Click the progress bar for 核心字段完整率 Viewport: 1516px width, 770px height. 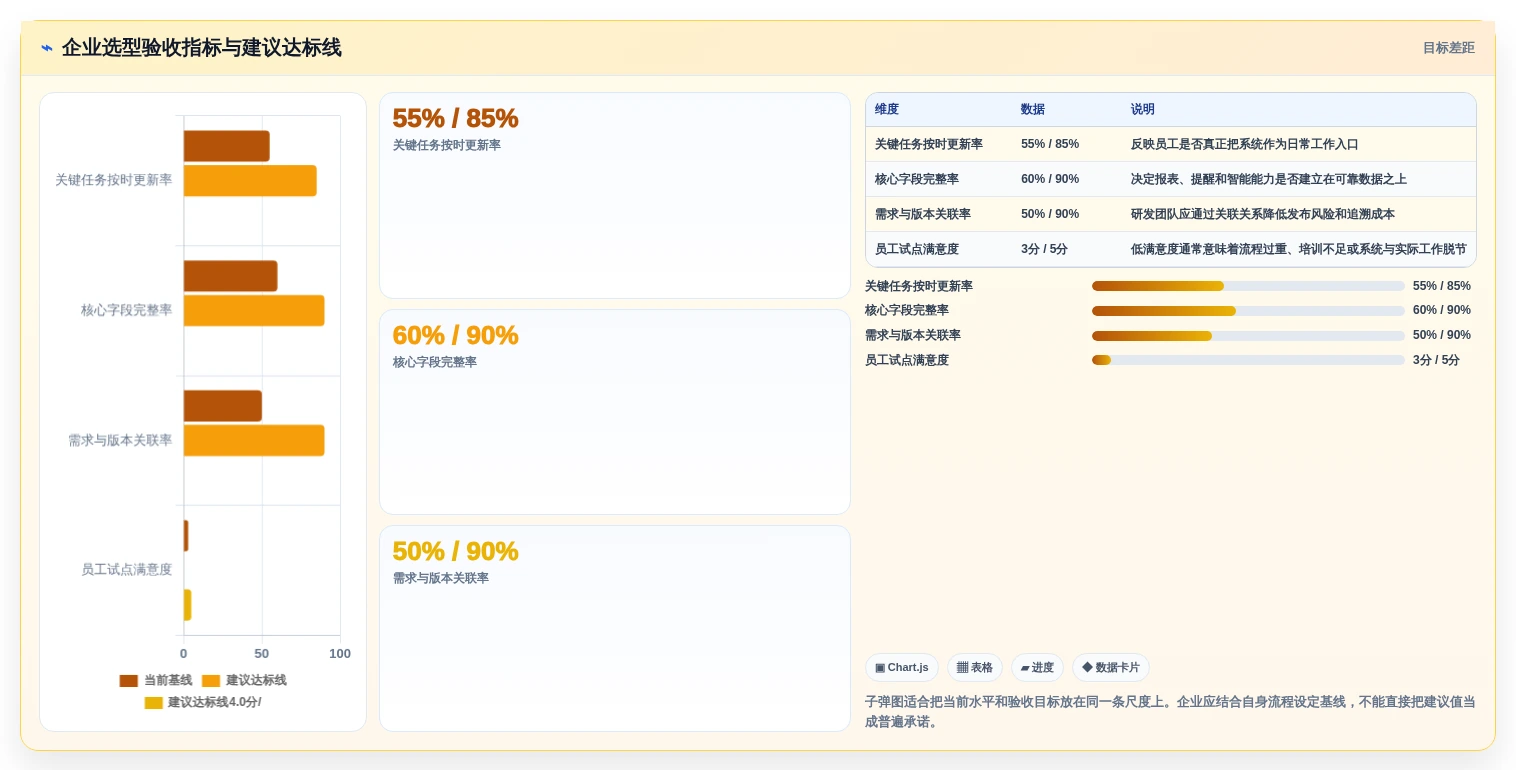coord(1248,311)
